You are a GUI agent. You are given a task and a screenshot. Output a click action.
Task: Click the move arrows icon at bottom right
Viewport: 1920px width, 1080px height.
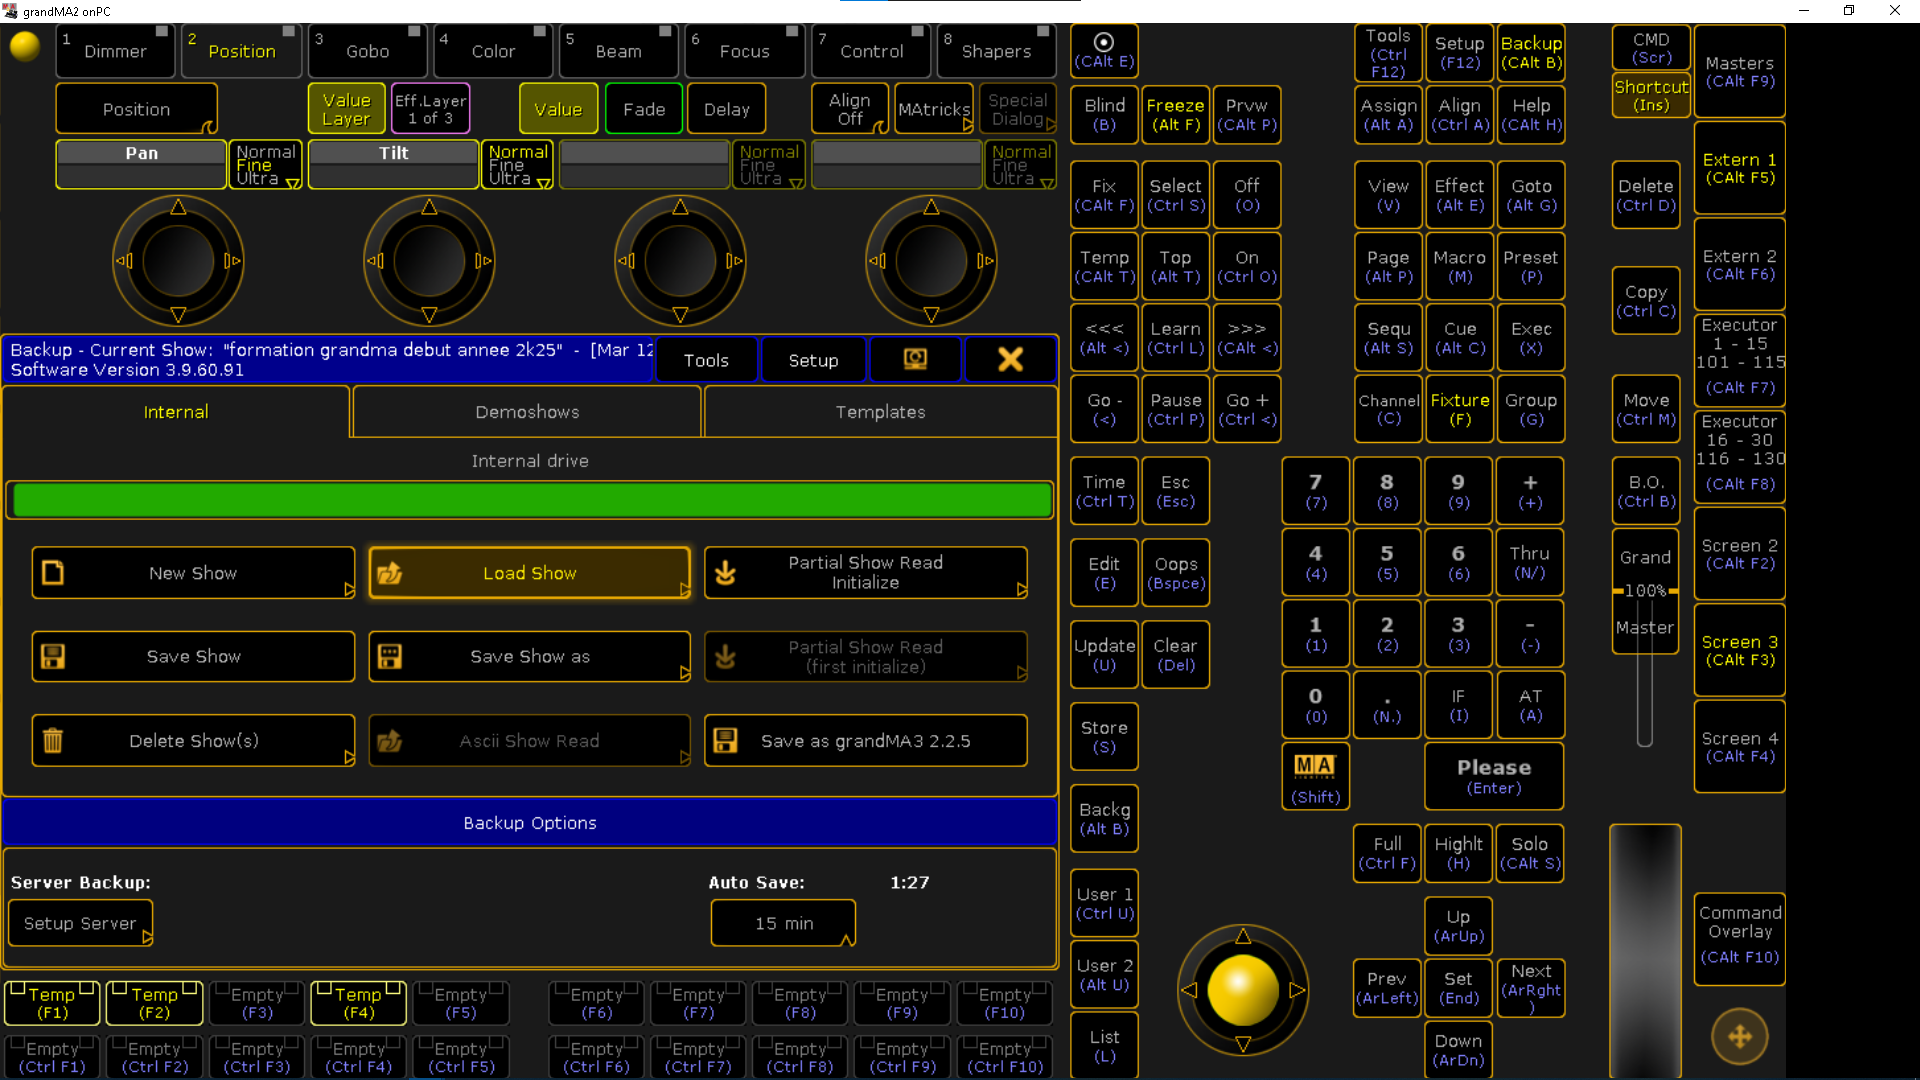pos(1740,1037)
